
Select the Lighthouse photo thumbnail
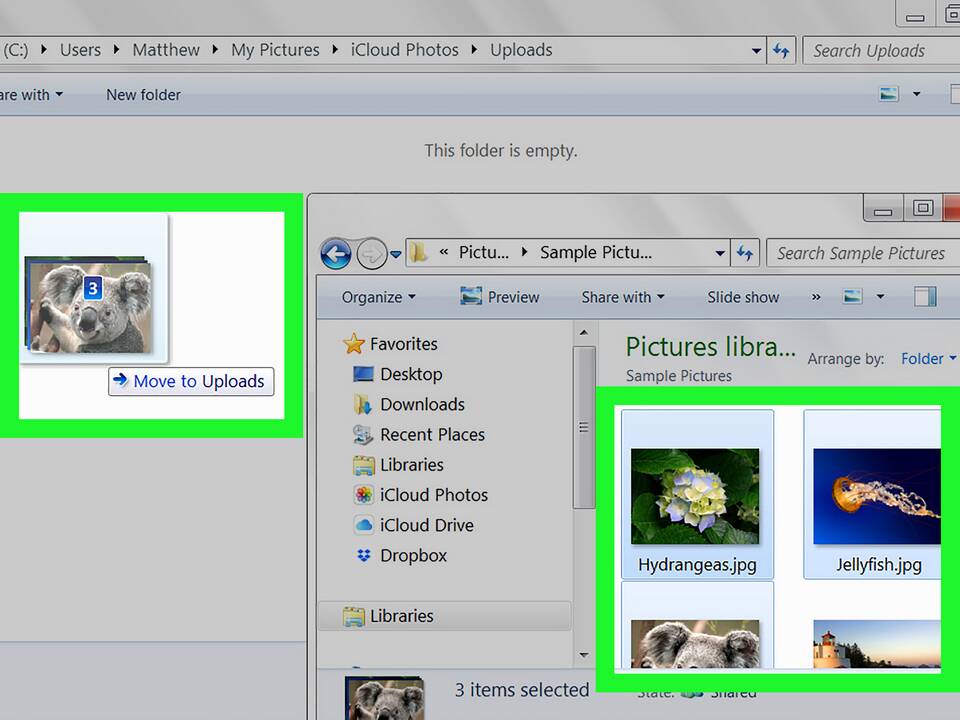[877, 643]
